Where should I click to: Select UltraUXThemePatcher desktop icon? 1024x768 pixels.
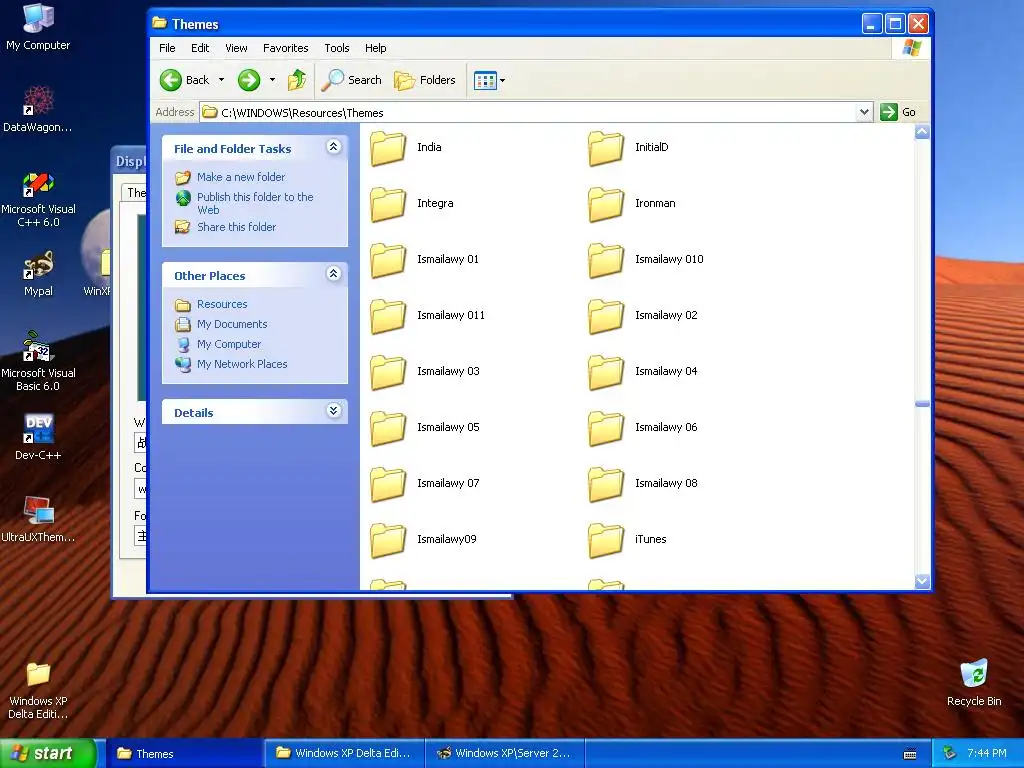pyautogui.click(x=38, y=519)
